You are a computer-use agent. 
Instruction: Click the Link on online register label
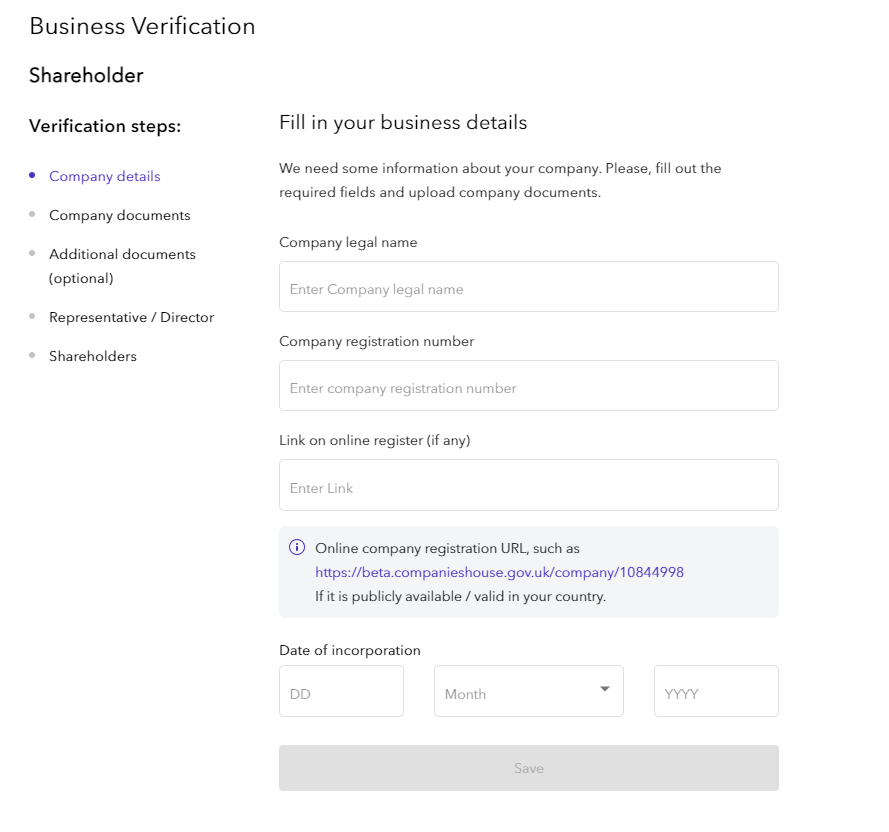pos(374,441)
